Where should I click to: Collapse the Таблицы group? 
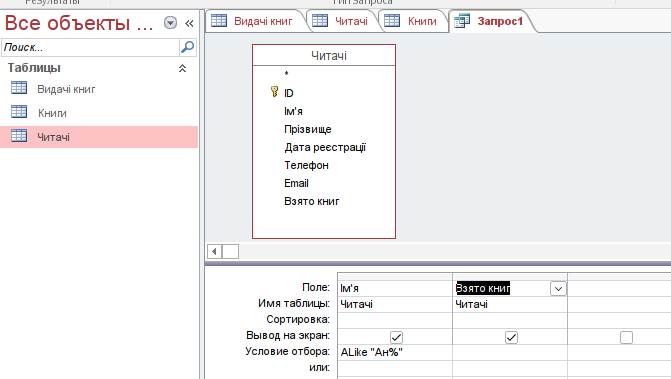coord(182,68)
